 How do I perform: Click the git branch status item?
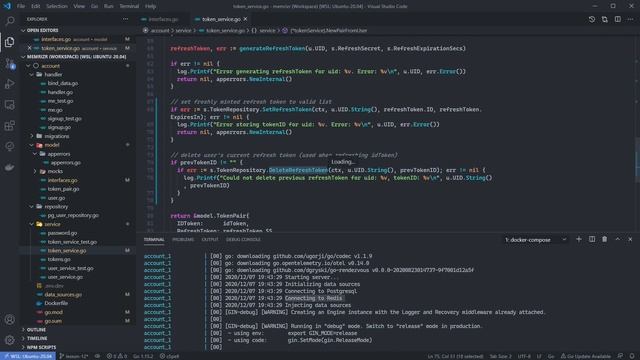pyautogui.click(x=74, y=356)
